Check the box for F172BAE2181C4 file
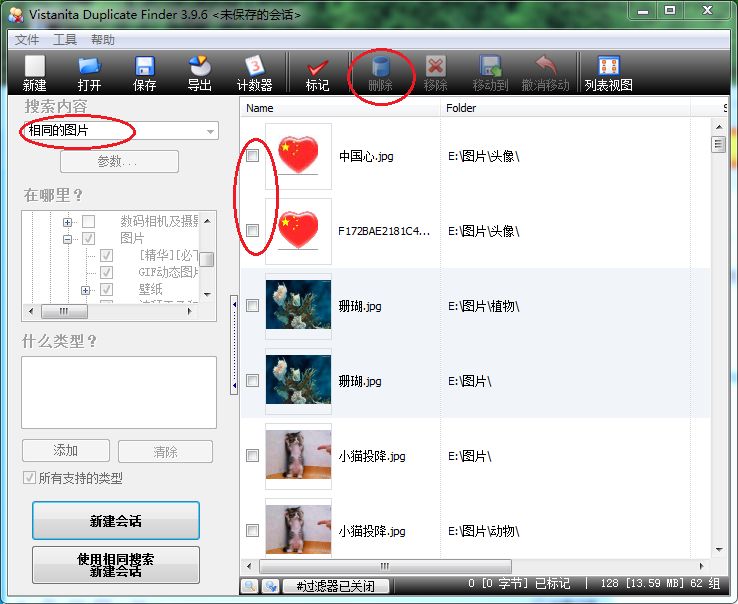 253,230
